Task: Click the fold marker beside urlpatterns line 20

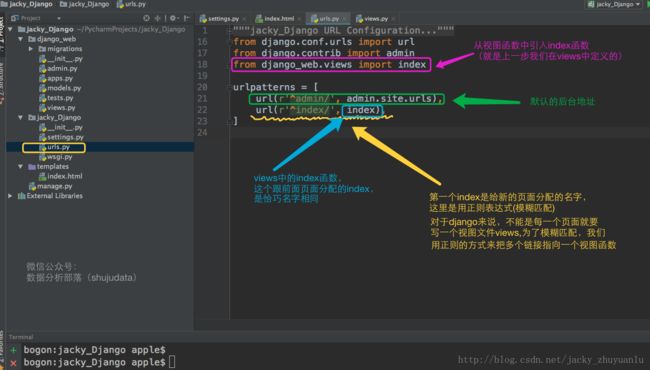Action: [x=229, y=87]
